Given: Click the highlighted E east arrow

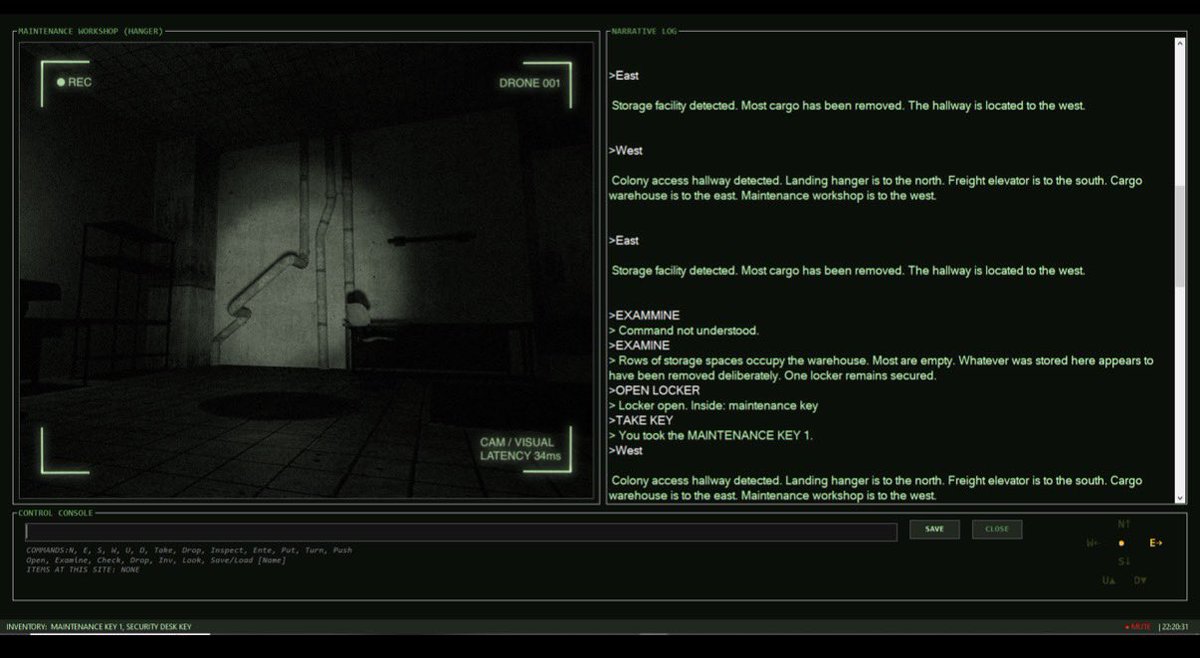Looking at the screenshot, I should (1156, 543).
